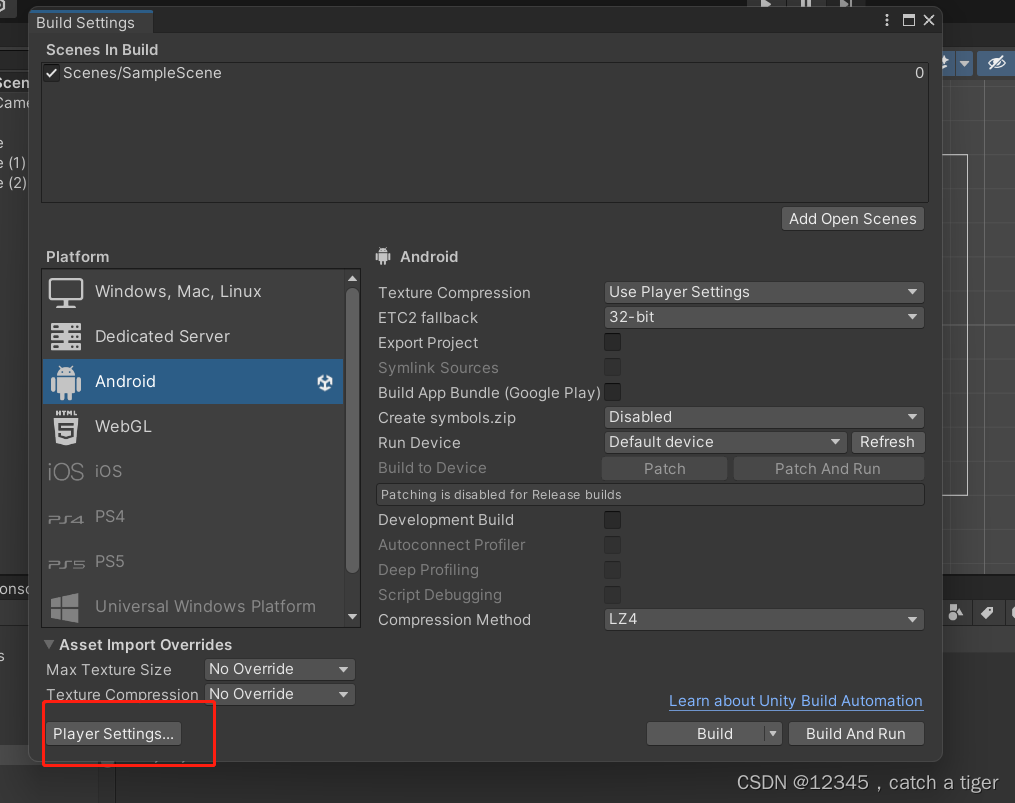Toggle the Symlink Sources checkbox
This screenshot has width=1015, height=803.
coord(612,367)
